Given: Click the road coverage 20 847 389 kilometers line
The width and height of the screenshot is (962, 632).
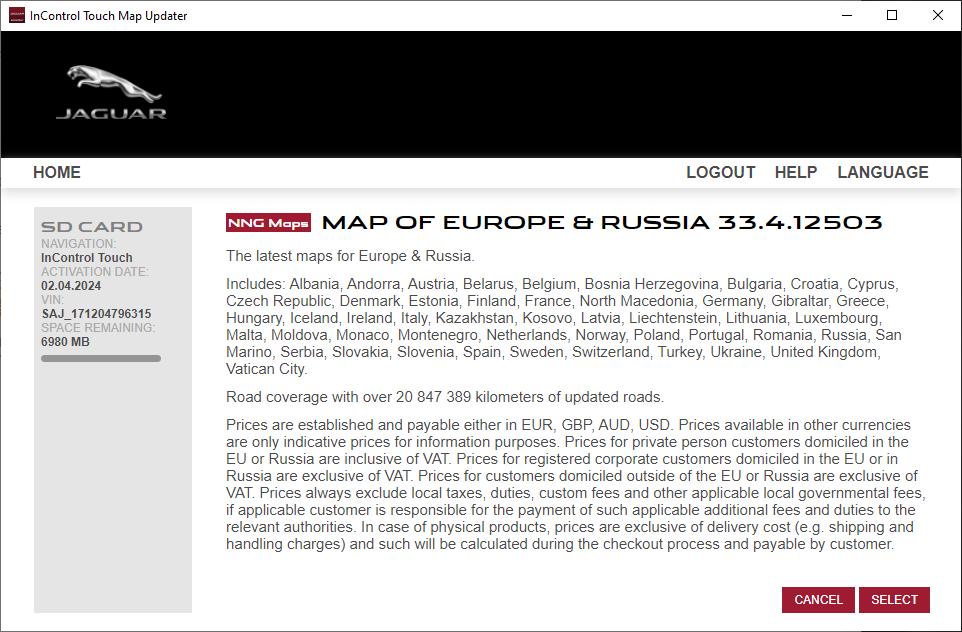Looking at the screenshot, I should (445, 397).
